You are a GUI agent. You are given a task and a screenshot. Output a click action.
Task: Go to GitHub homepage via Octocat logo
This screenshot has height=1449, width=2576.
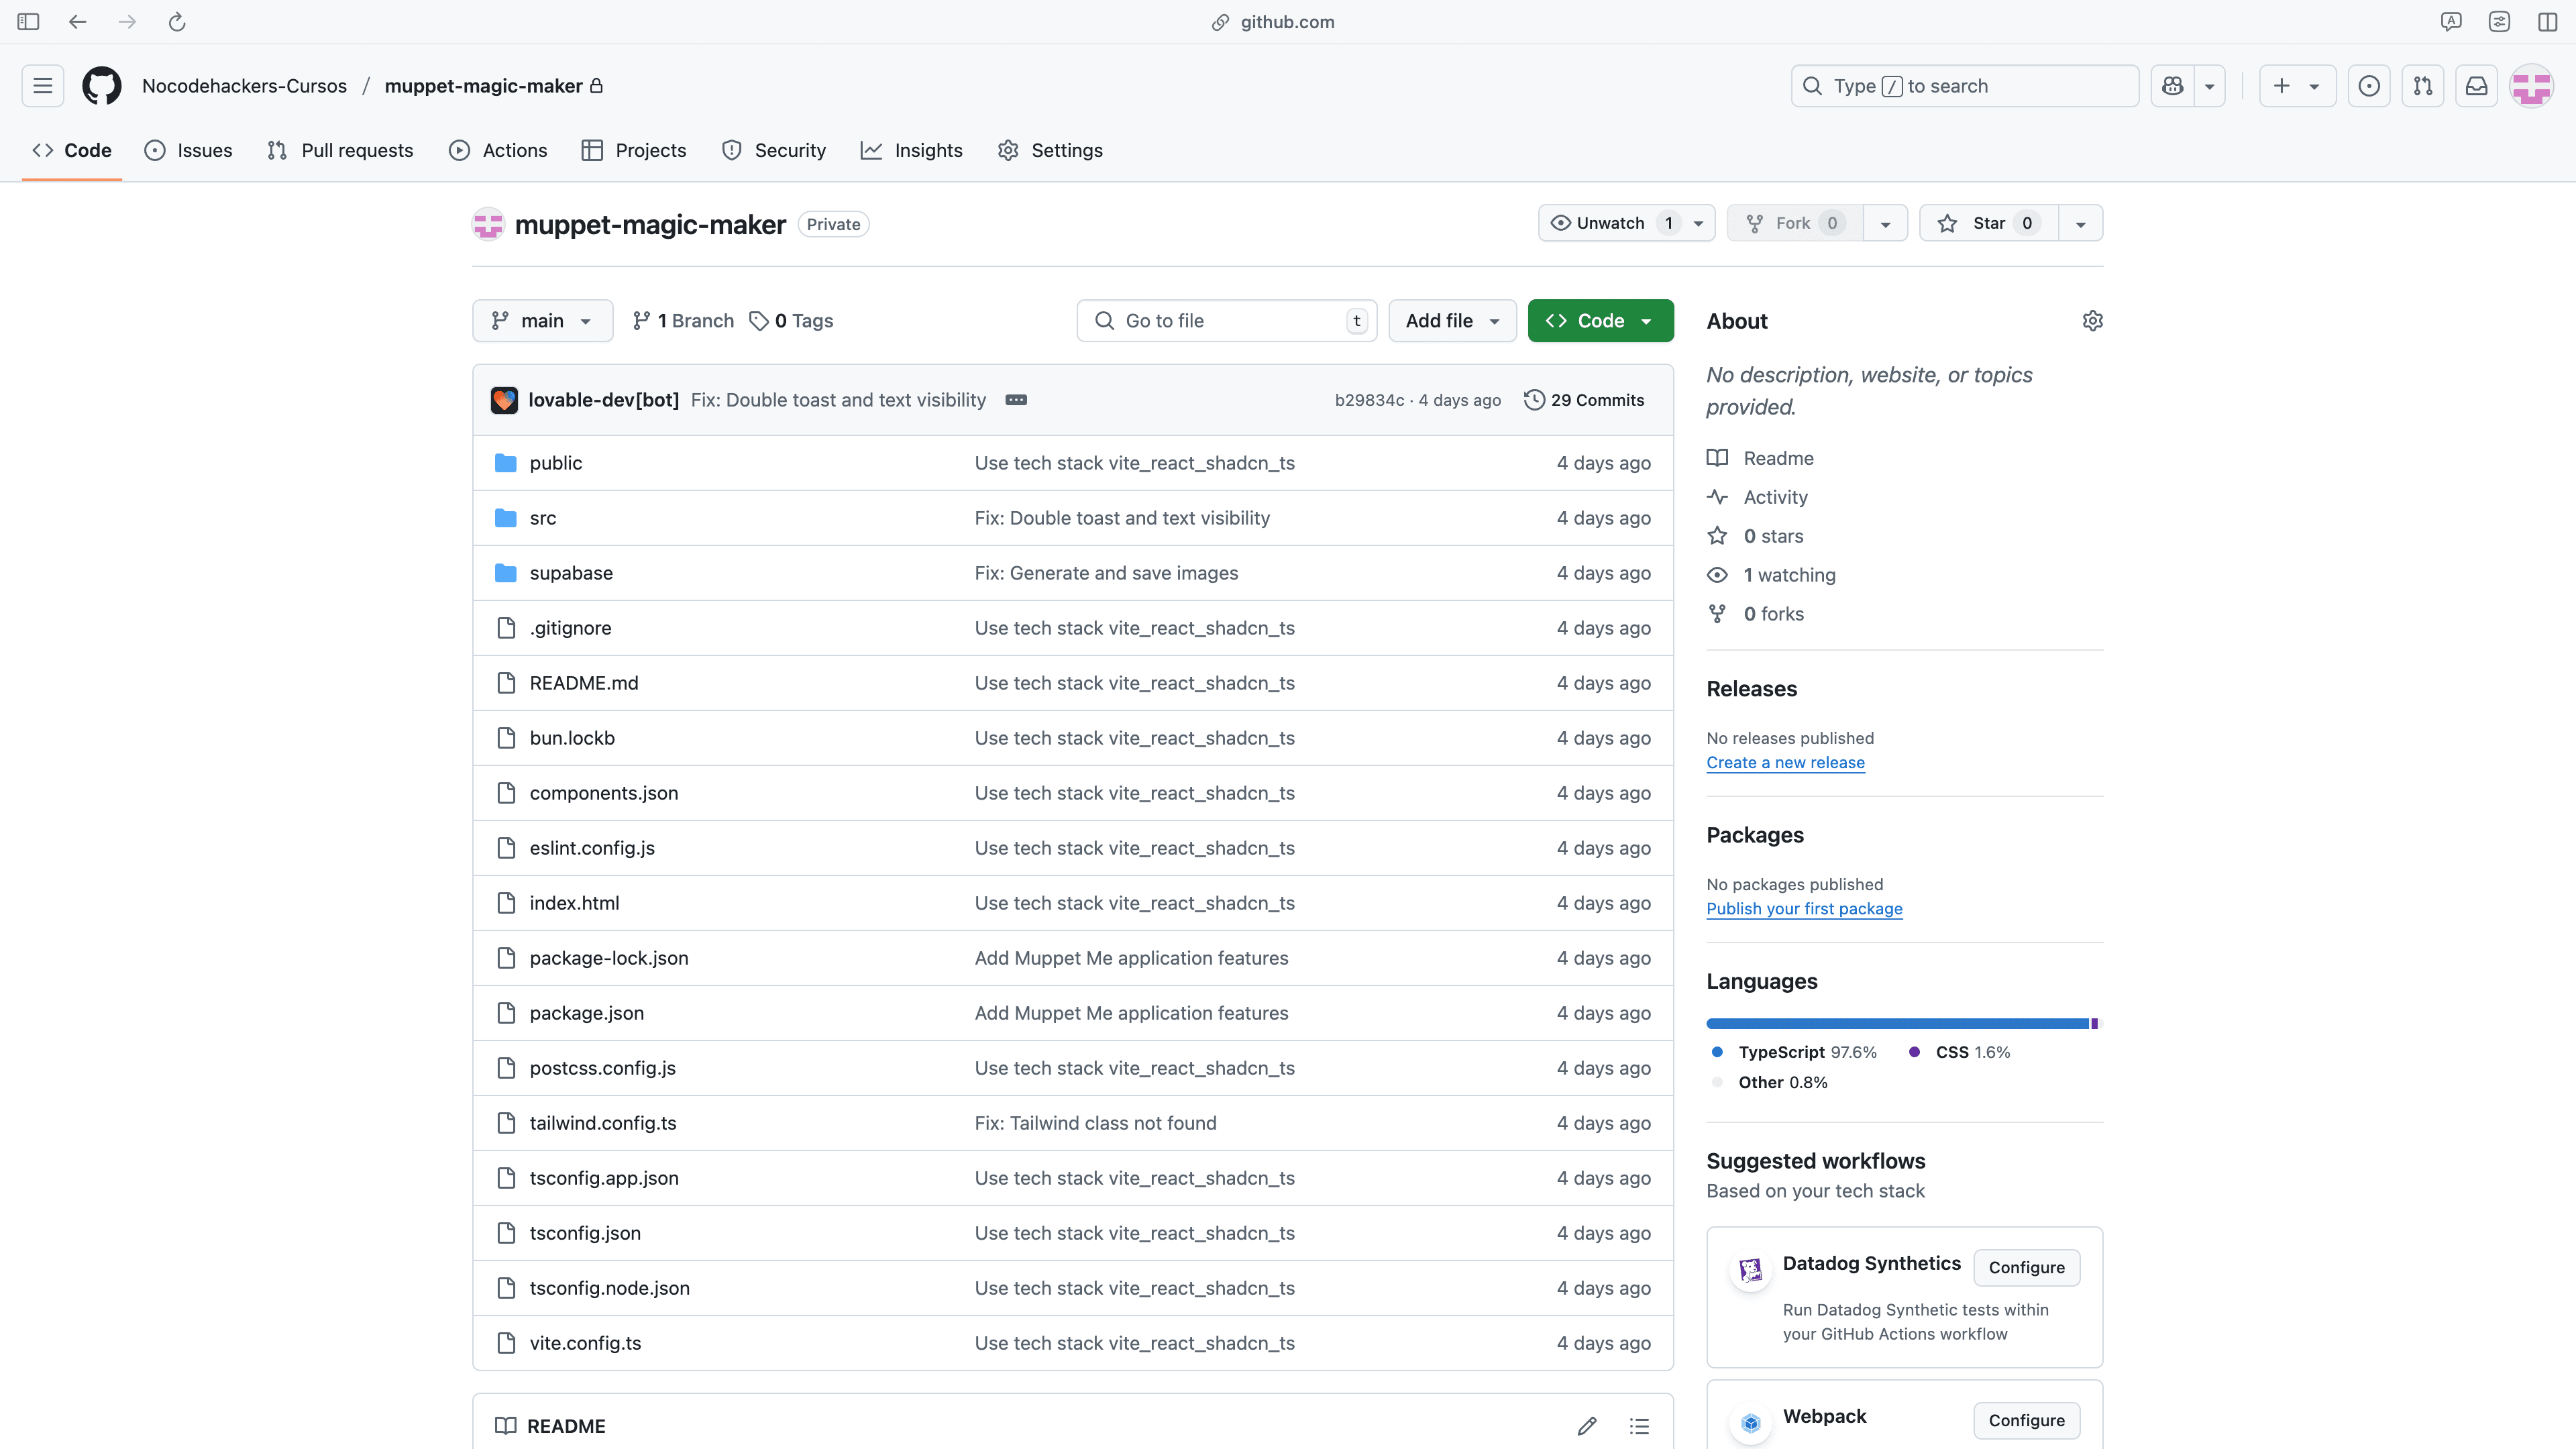[102, 86]
